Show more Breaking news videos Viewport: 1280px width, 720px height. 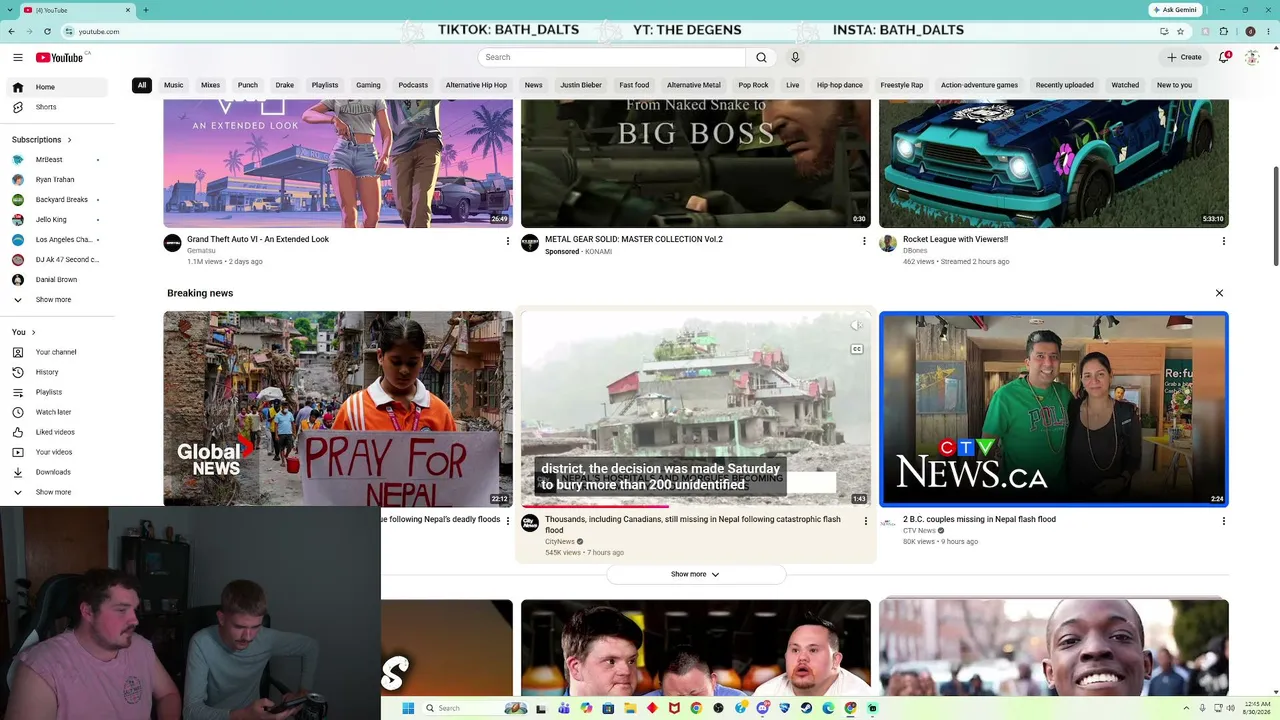(x=696, y=574)
